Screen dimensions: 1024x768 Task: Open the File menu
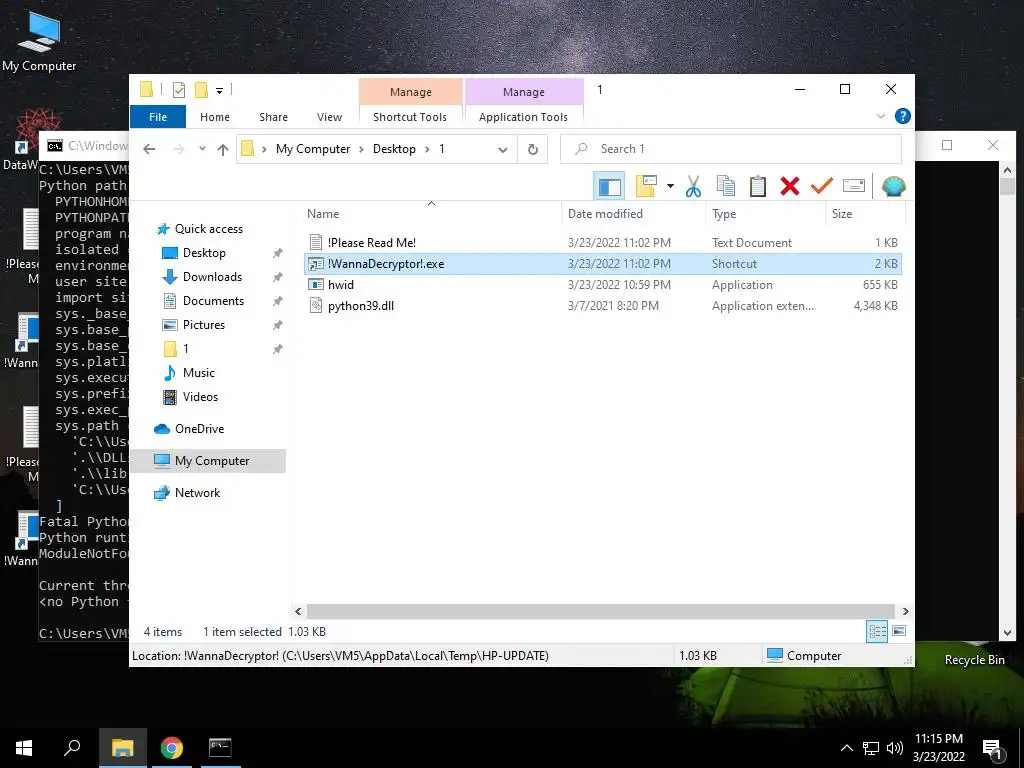tap(158, 117)
